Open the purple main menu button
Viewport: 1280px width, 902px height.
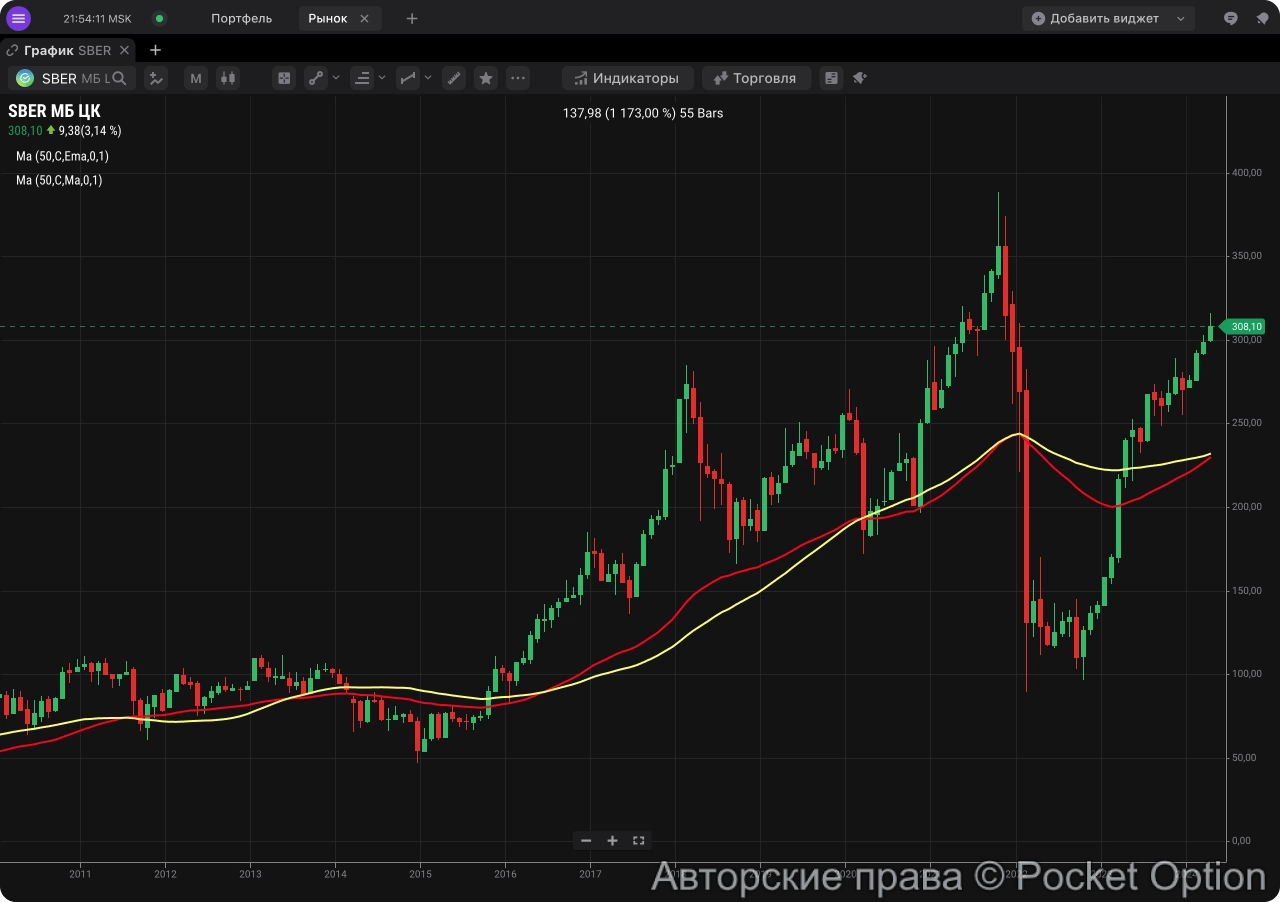click(18, 18)
